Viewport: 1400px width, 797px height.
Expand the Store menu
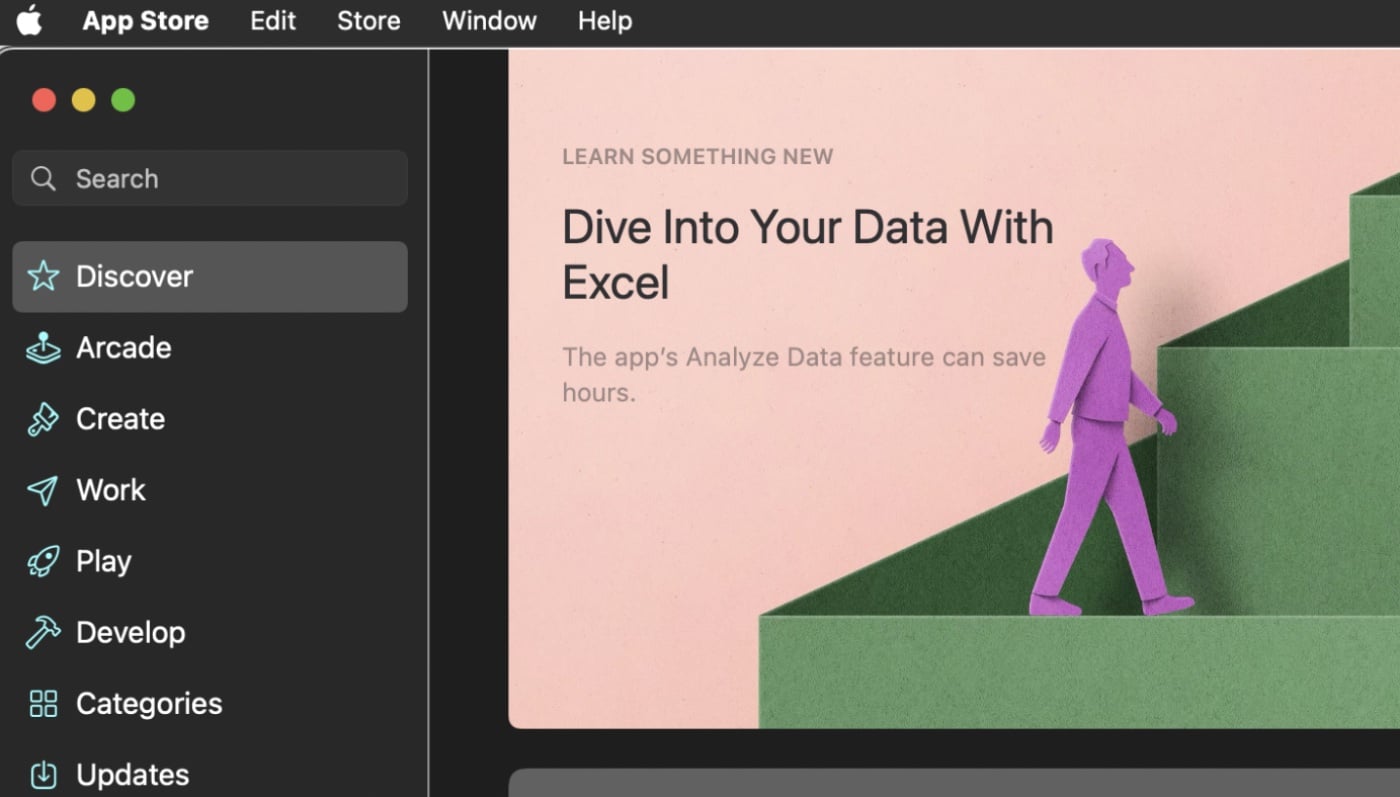[368, 21]
